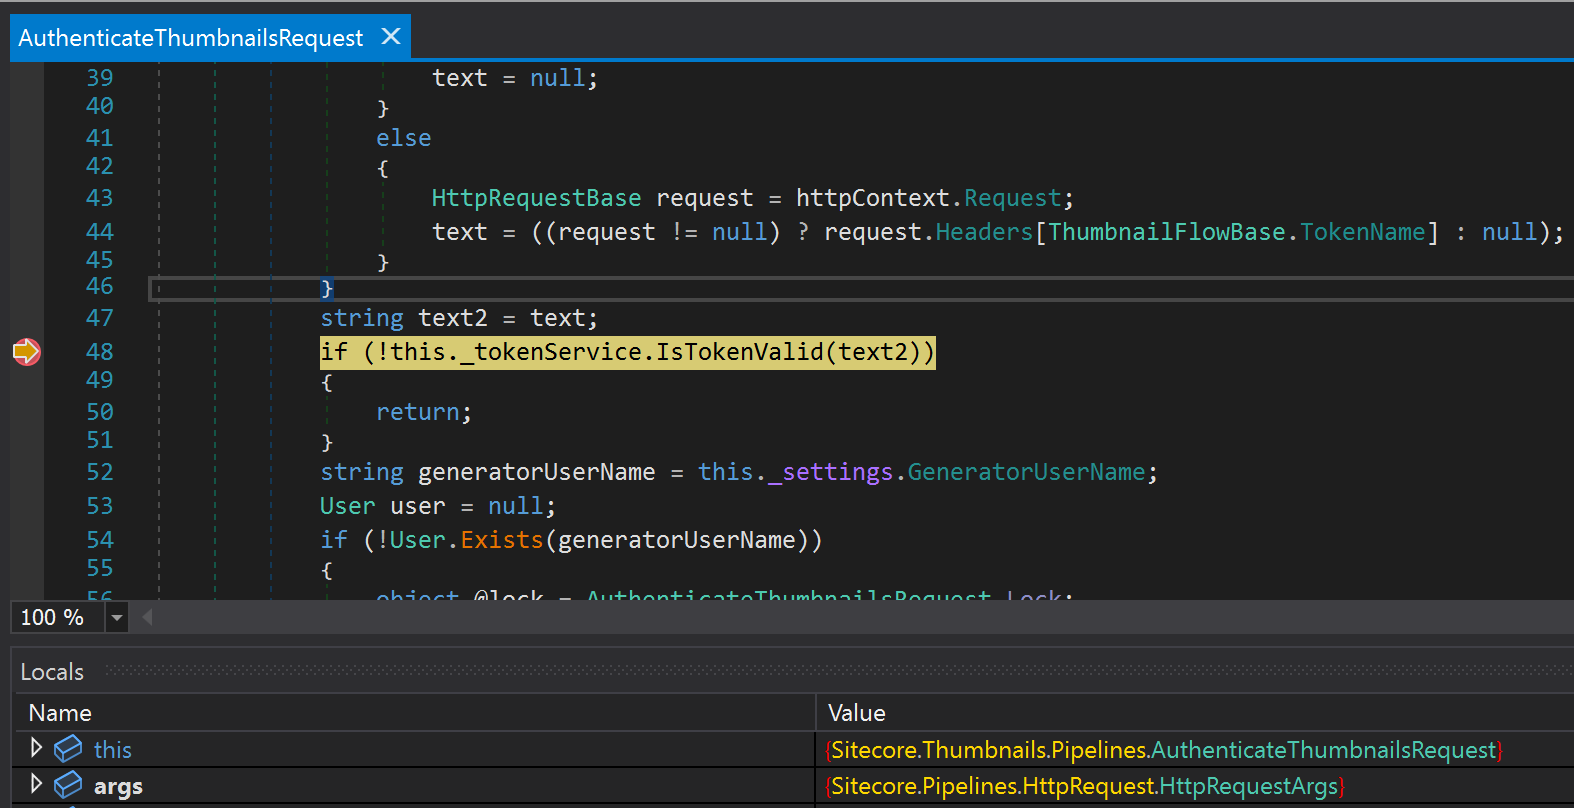Viewport: 1574px width, 808px height.
Task: Click the closing brace on line 46
Action: tap(326, 289)
